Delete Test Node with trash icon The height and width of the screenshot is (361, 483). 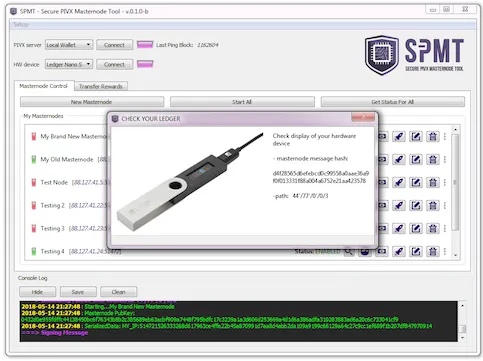coord(433,182)
